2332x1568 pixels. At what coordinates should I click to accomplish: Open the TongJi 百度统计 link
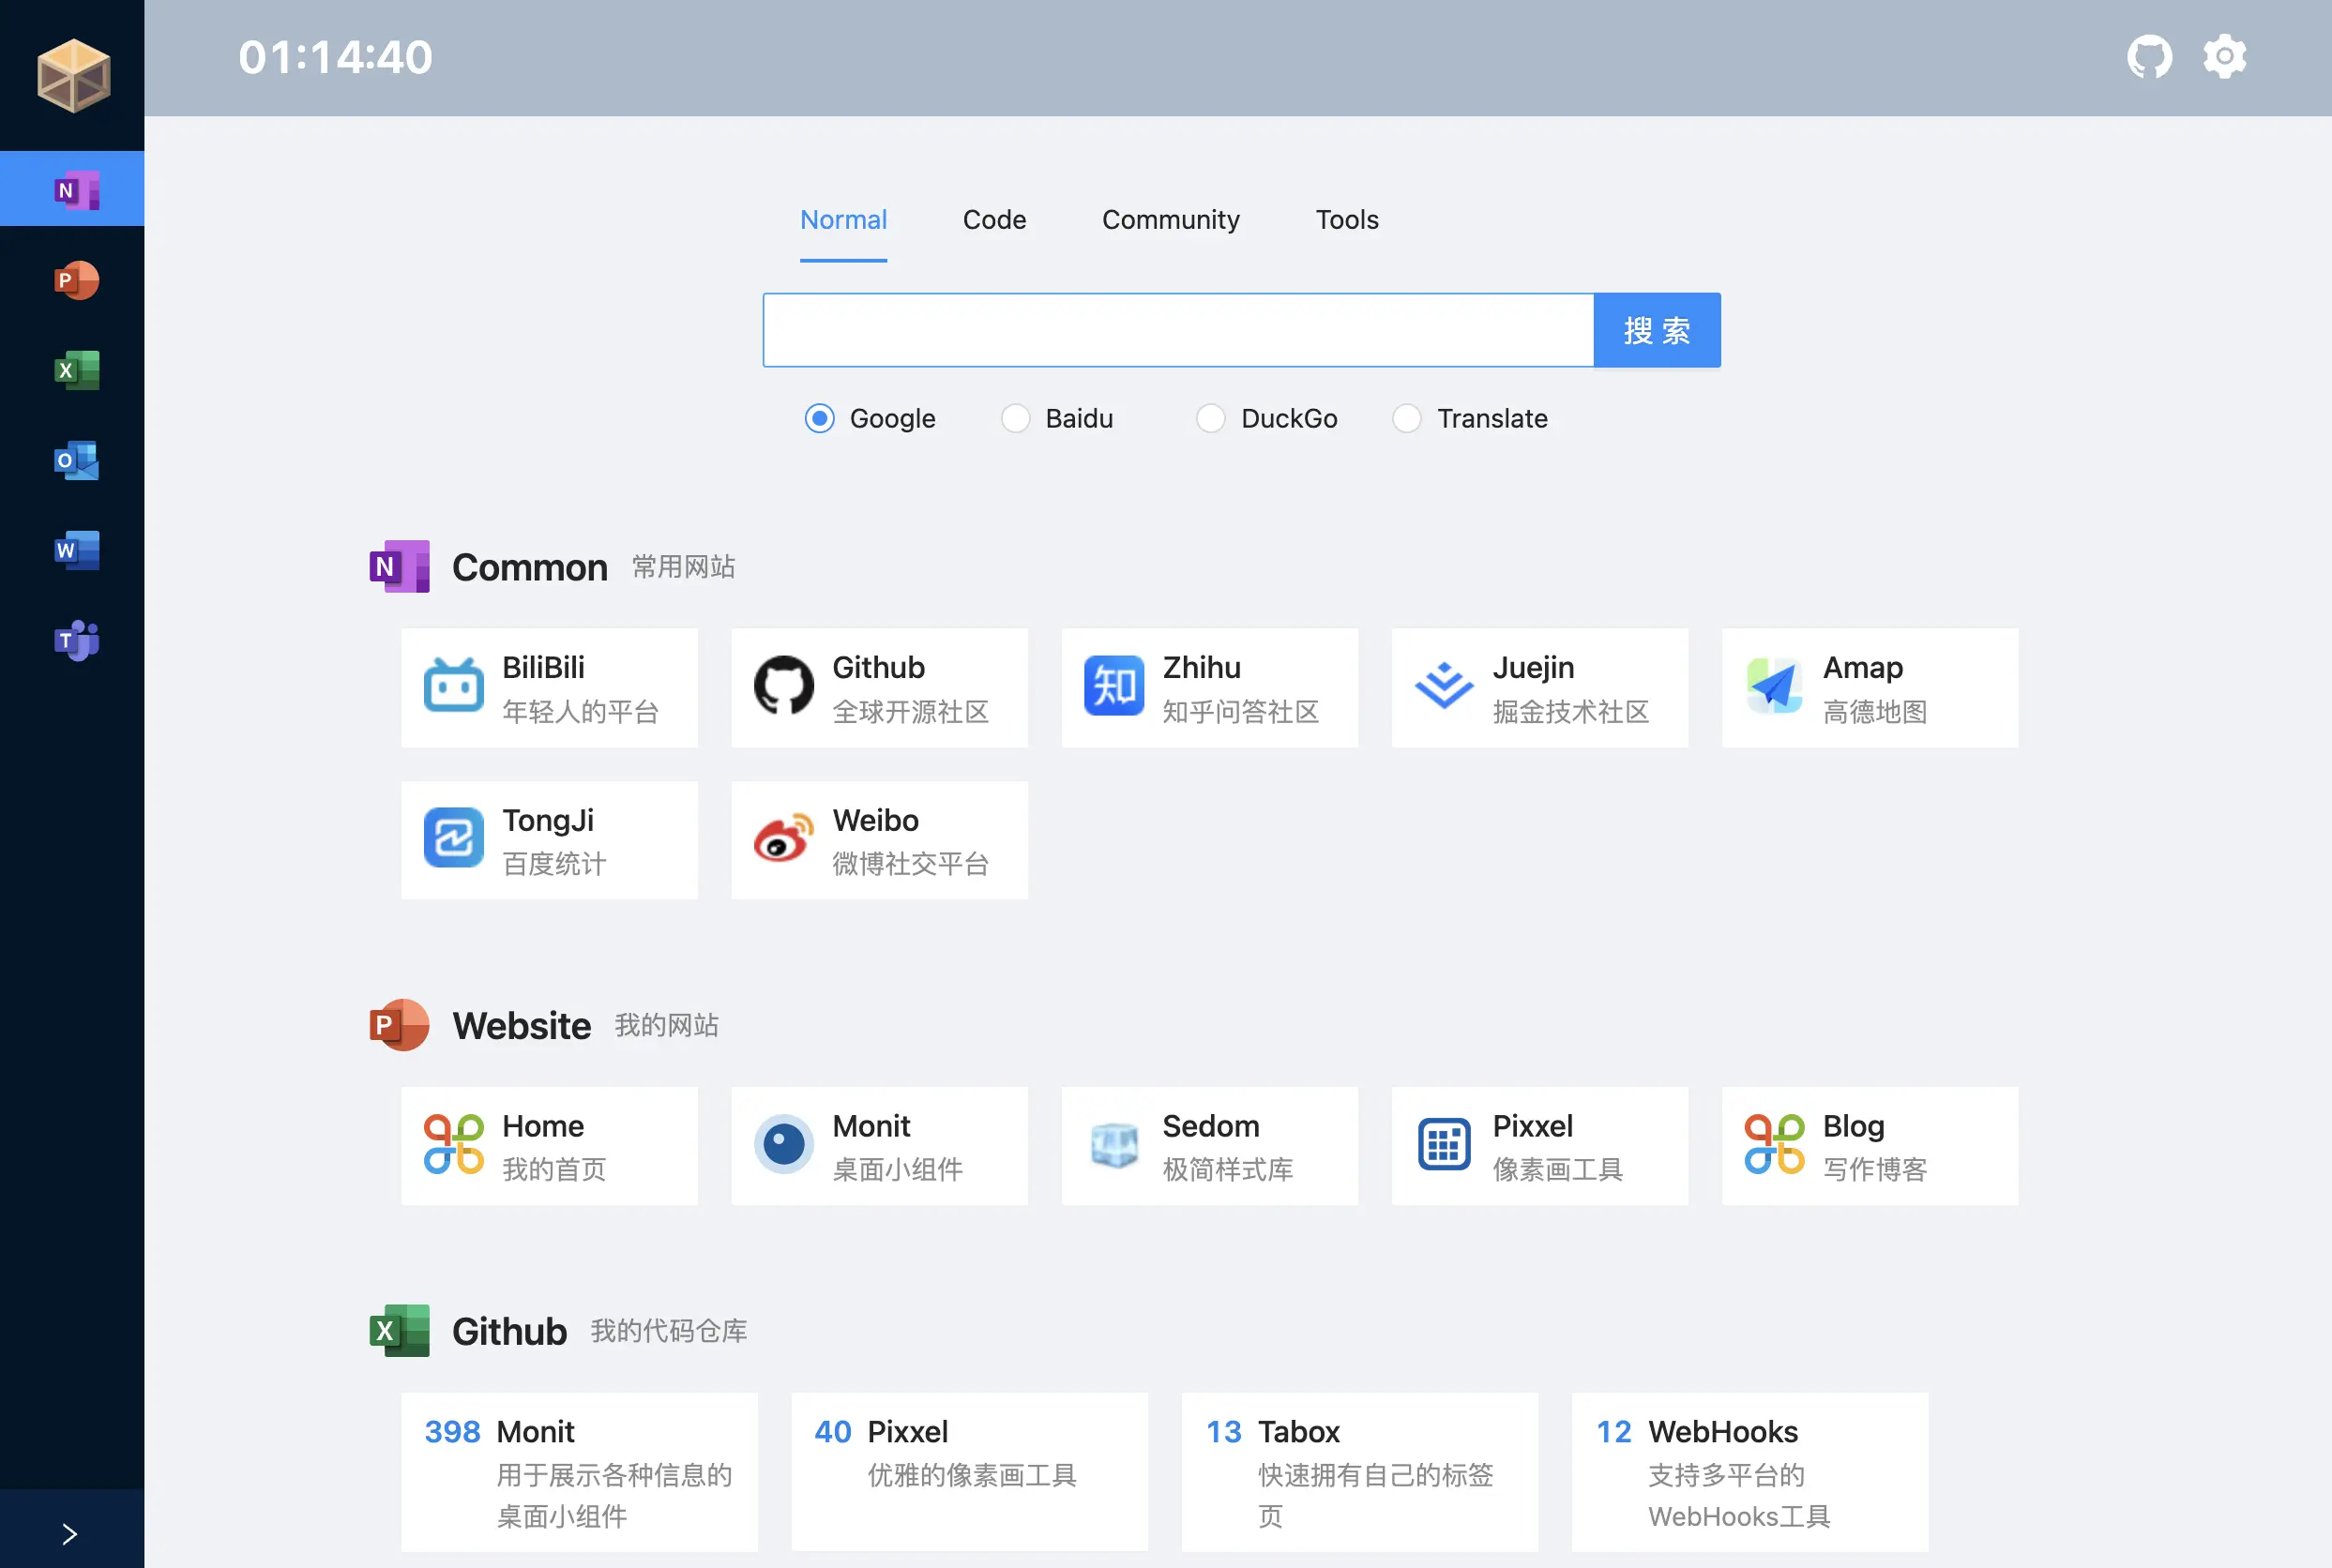click(x=549, y=840)
